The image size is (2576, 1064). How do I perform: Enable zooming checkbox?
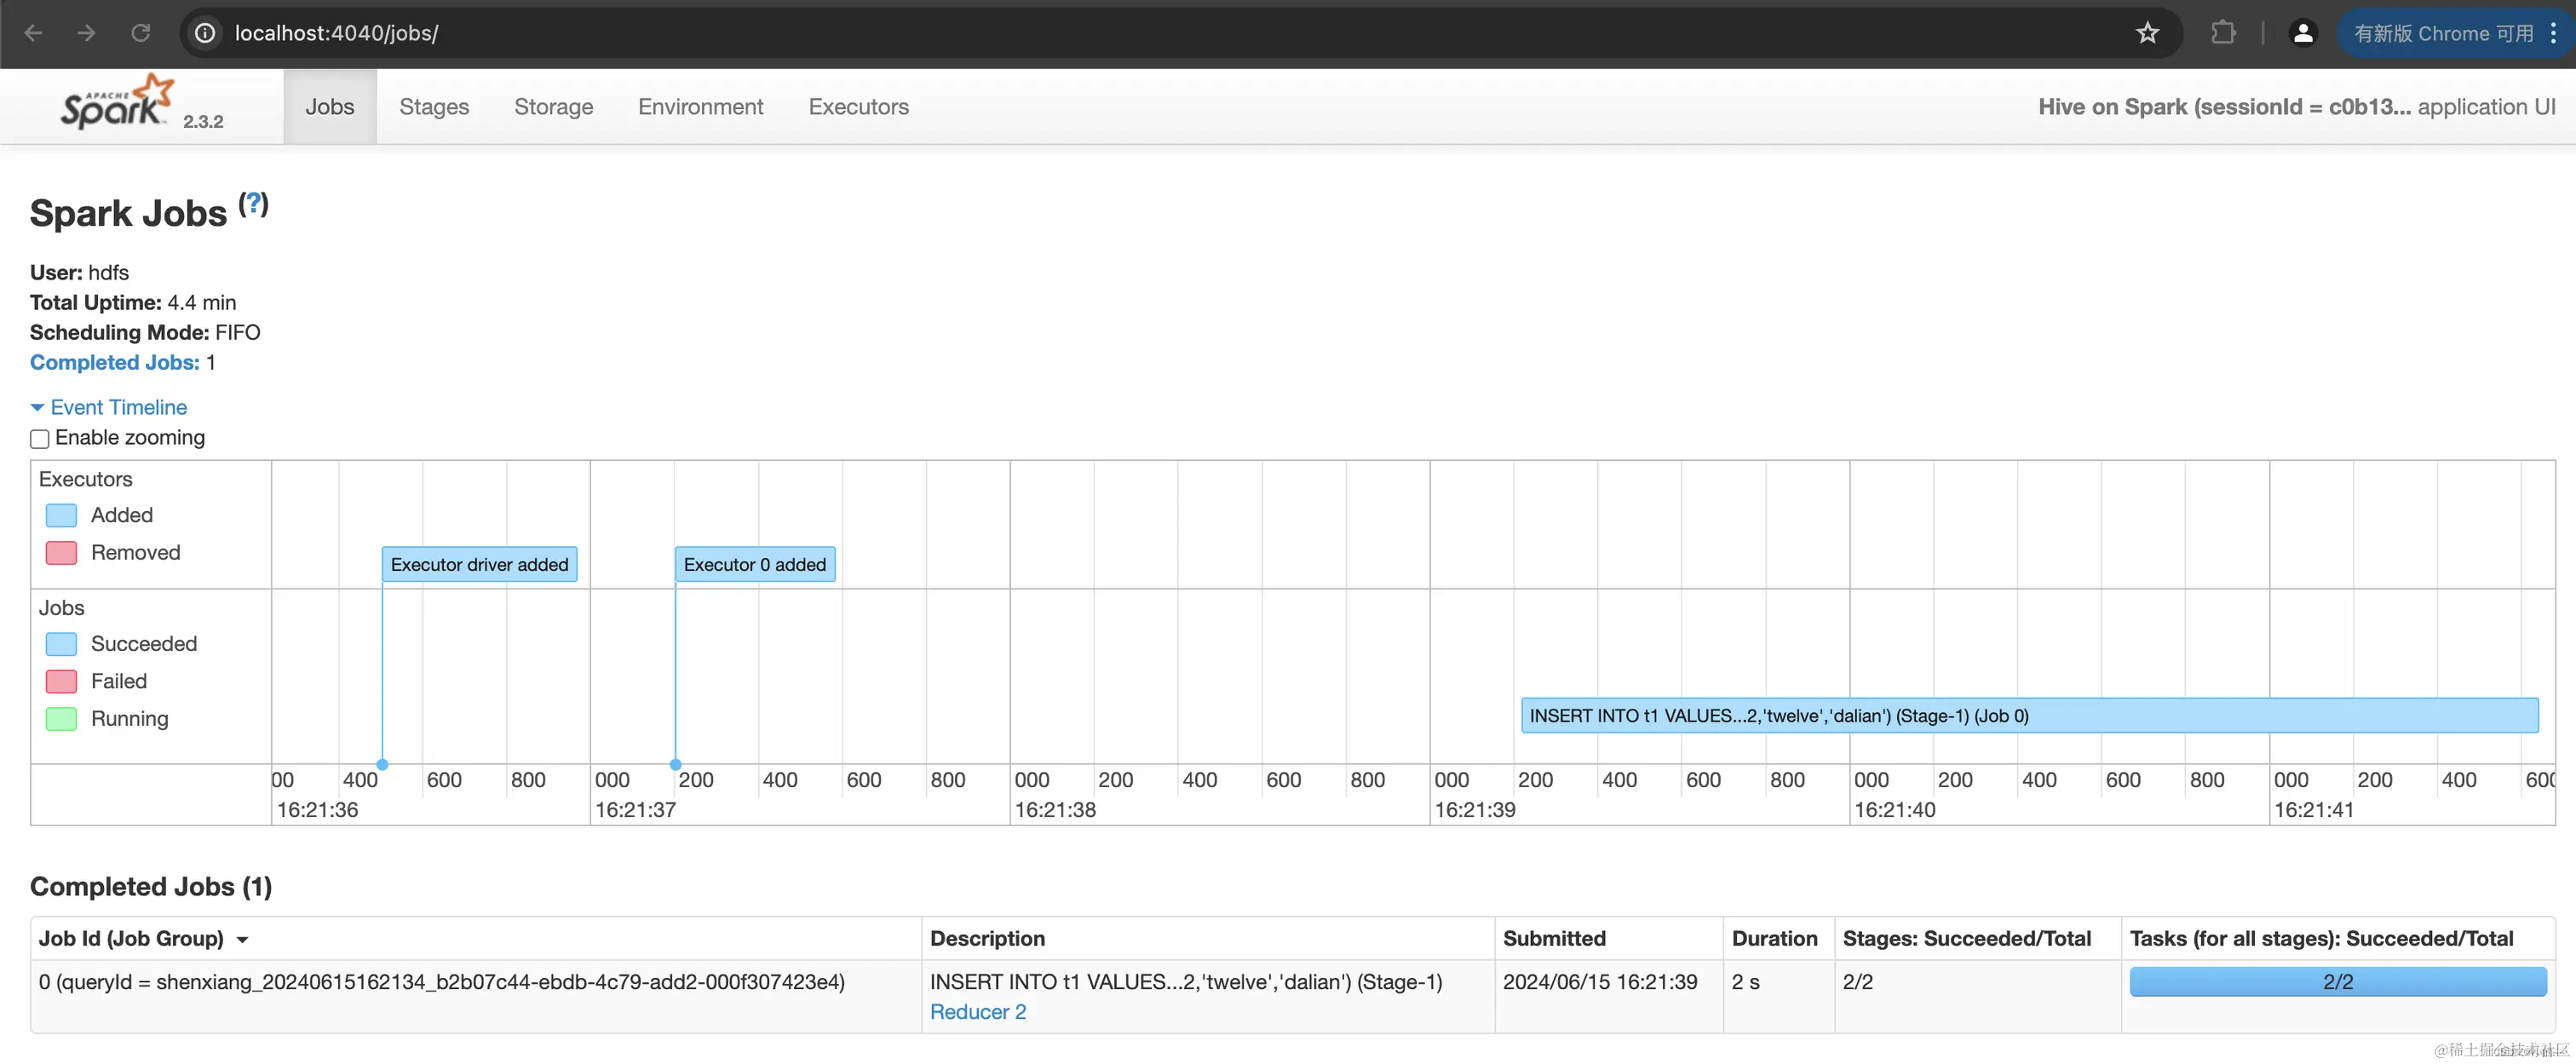pyautogui.click(x=40, y=439)
